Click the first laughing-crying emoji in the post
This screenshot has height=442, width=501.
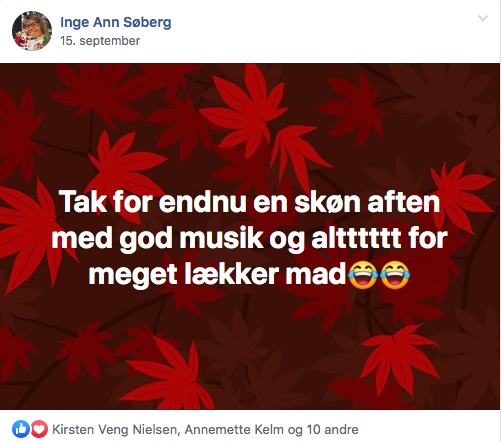pyautogui.click(x=363, y=275)
